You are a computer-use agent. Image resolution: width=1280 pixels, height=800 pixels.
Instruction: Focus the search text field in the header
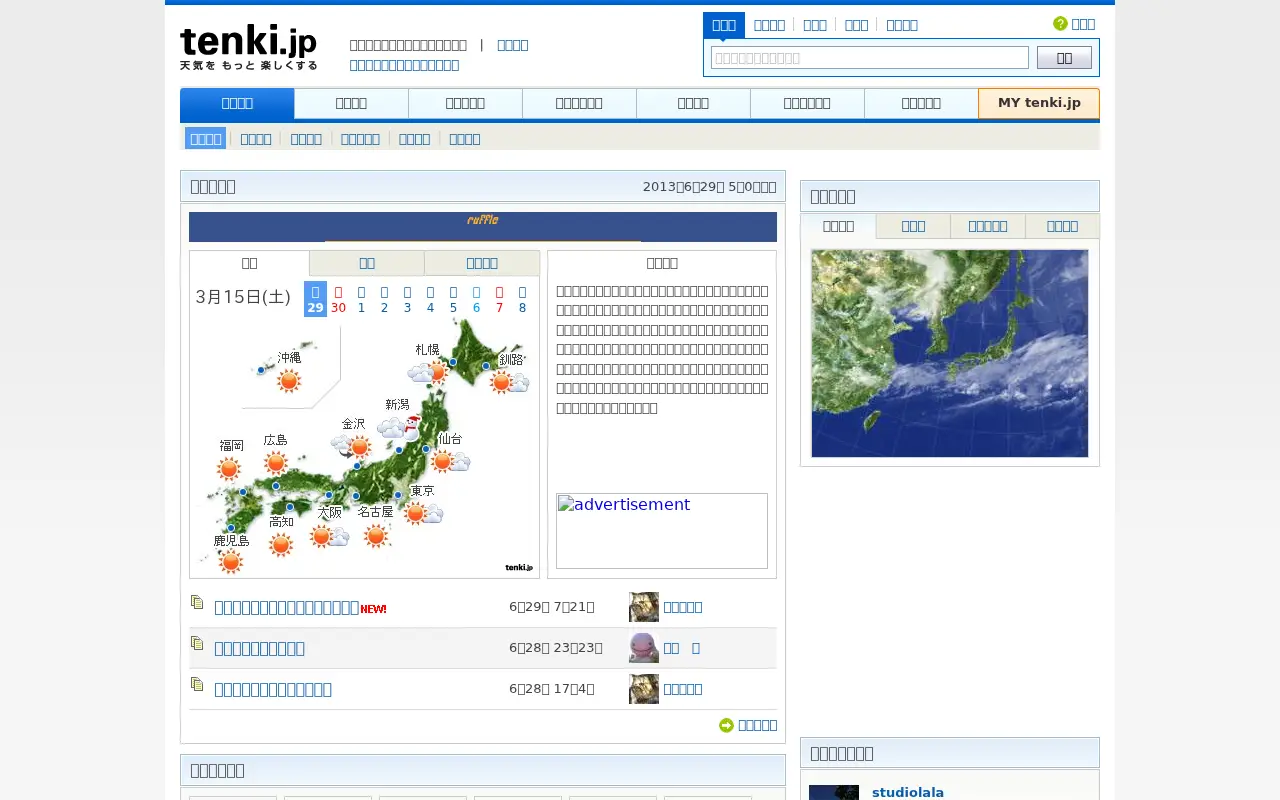[x=870, y=58]
